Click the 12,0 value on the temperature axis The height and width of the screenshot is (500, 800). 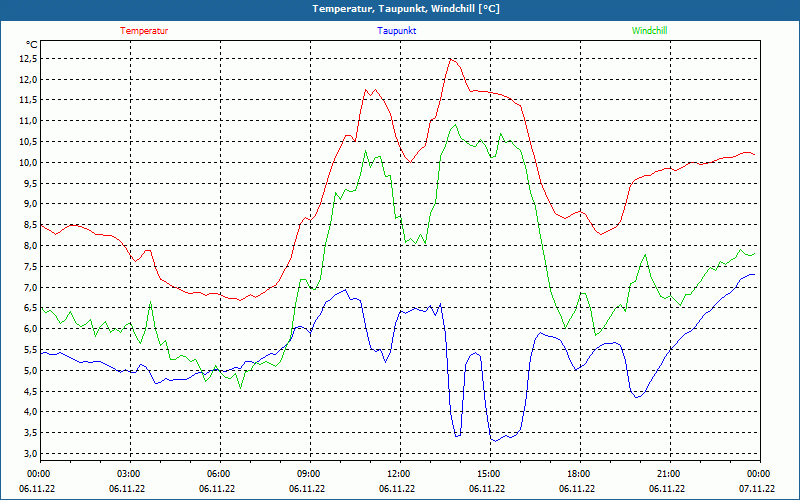pyautogui.click(x=29, y=80)
